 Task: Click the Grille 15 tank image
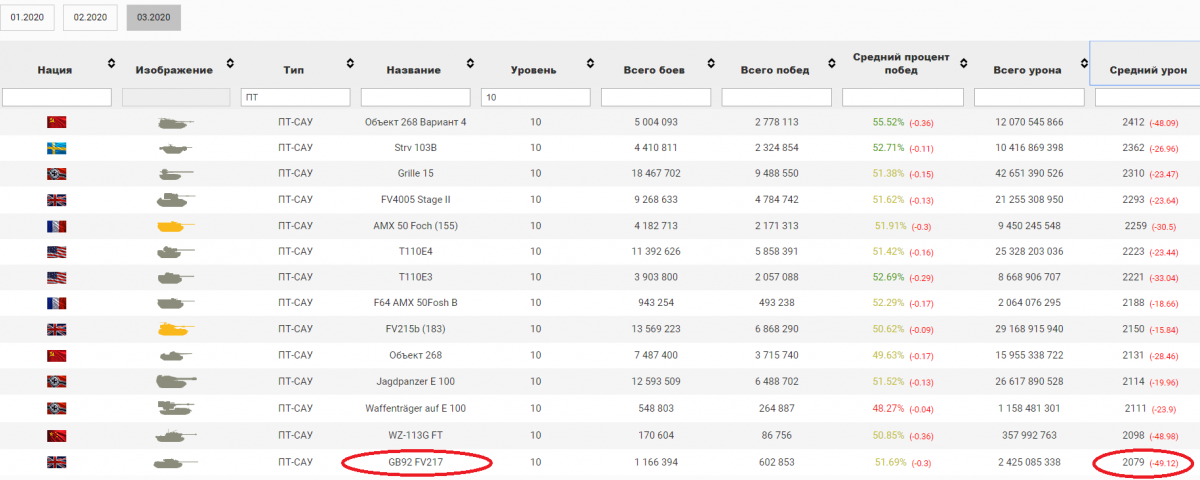[174, 174]
